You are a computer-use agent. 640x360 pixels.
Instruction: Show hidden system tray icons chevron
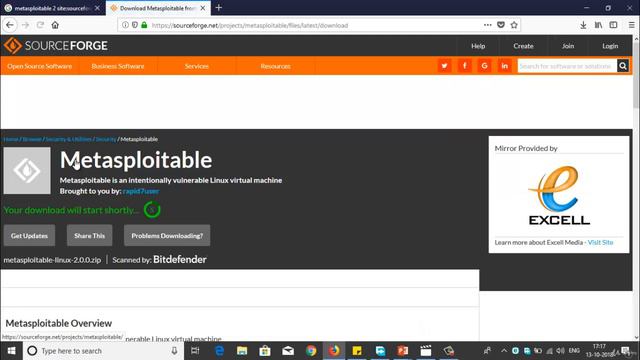(504, 351)
